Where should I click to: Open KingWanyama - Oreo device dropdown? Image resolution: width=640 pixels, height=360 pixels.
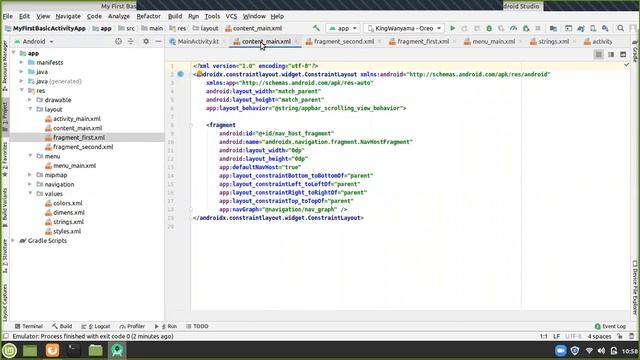click(404, 28)
